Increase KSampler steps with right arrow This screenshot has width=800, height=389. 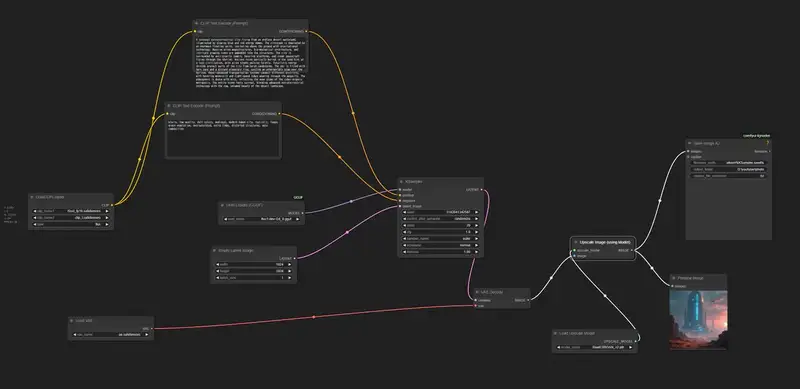click(477, 225)
